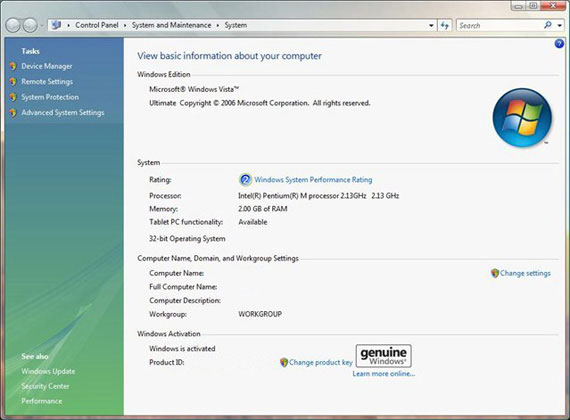
Task: Open Performance under See also
Action: [x=41, y=401]
